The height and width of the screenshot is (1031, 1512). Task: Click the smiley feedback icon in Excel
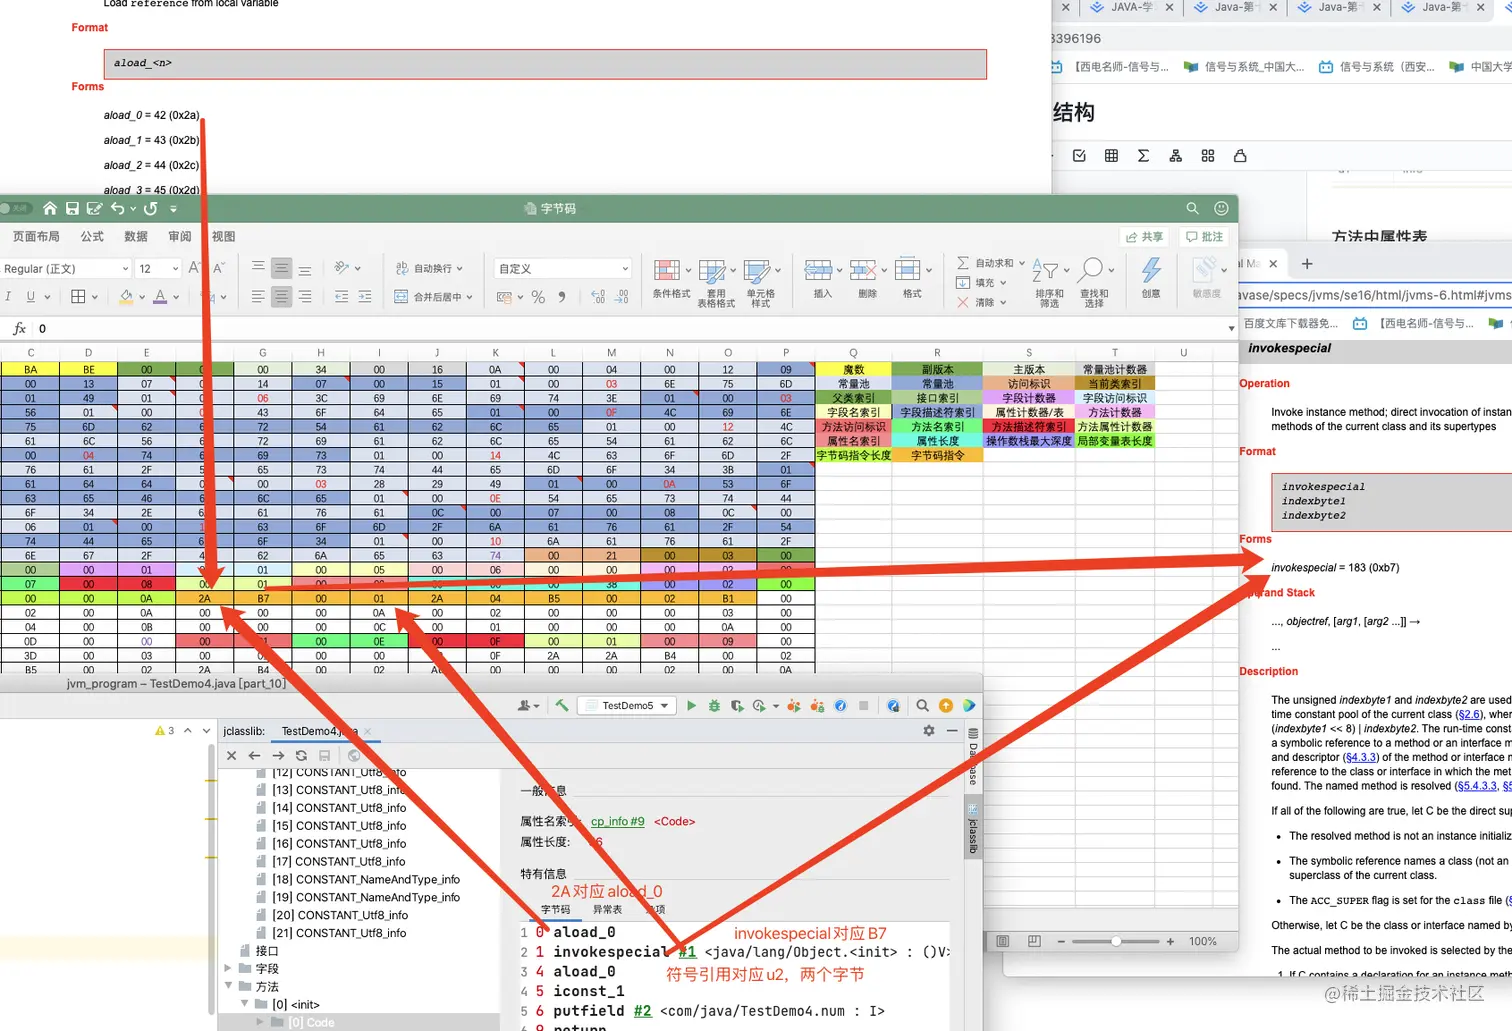[x=1221, y=208]
